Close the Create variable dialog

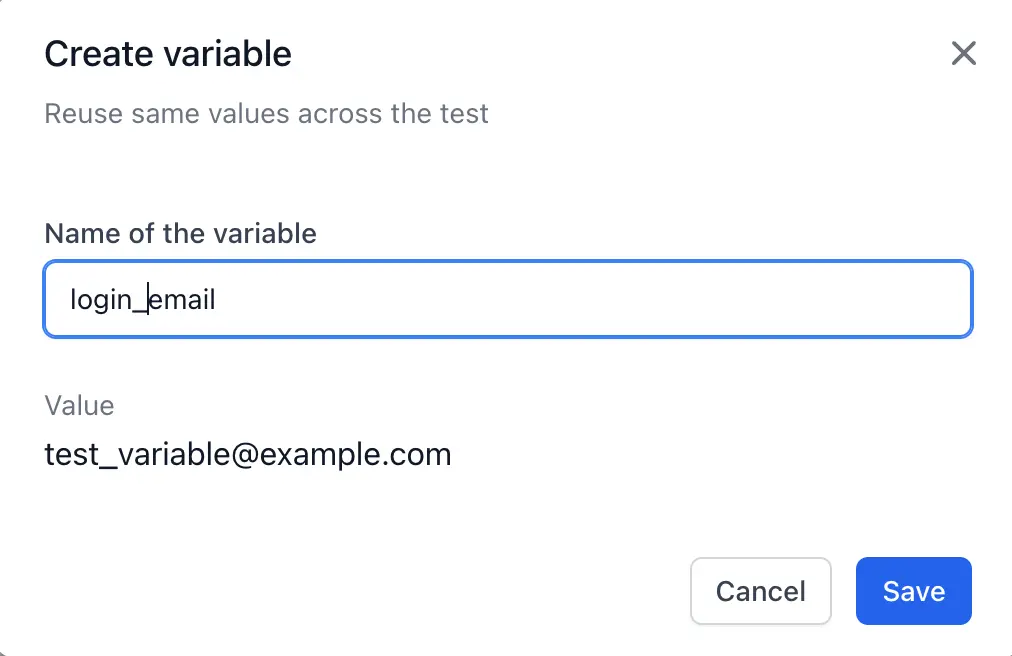[x=963, y=53]
